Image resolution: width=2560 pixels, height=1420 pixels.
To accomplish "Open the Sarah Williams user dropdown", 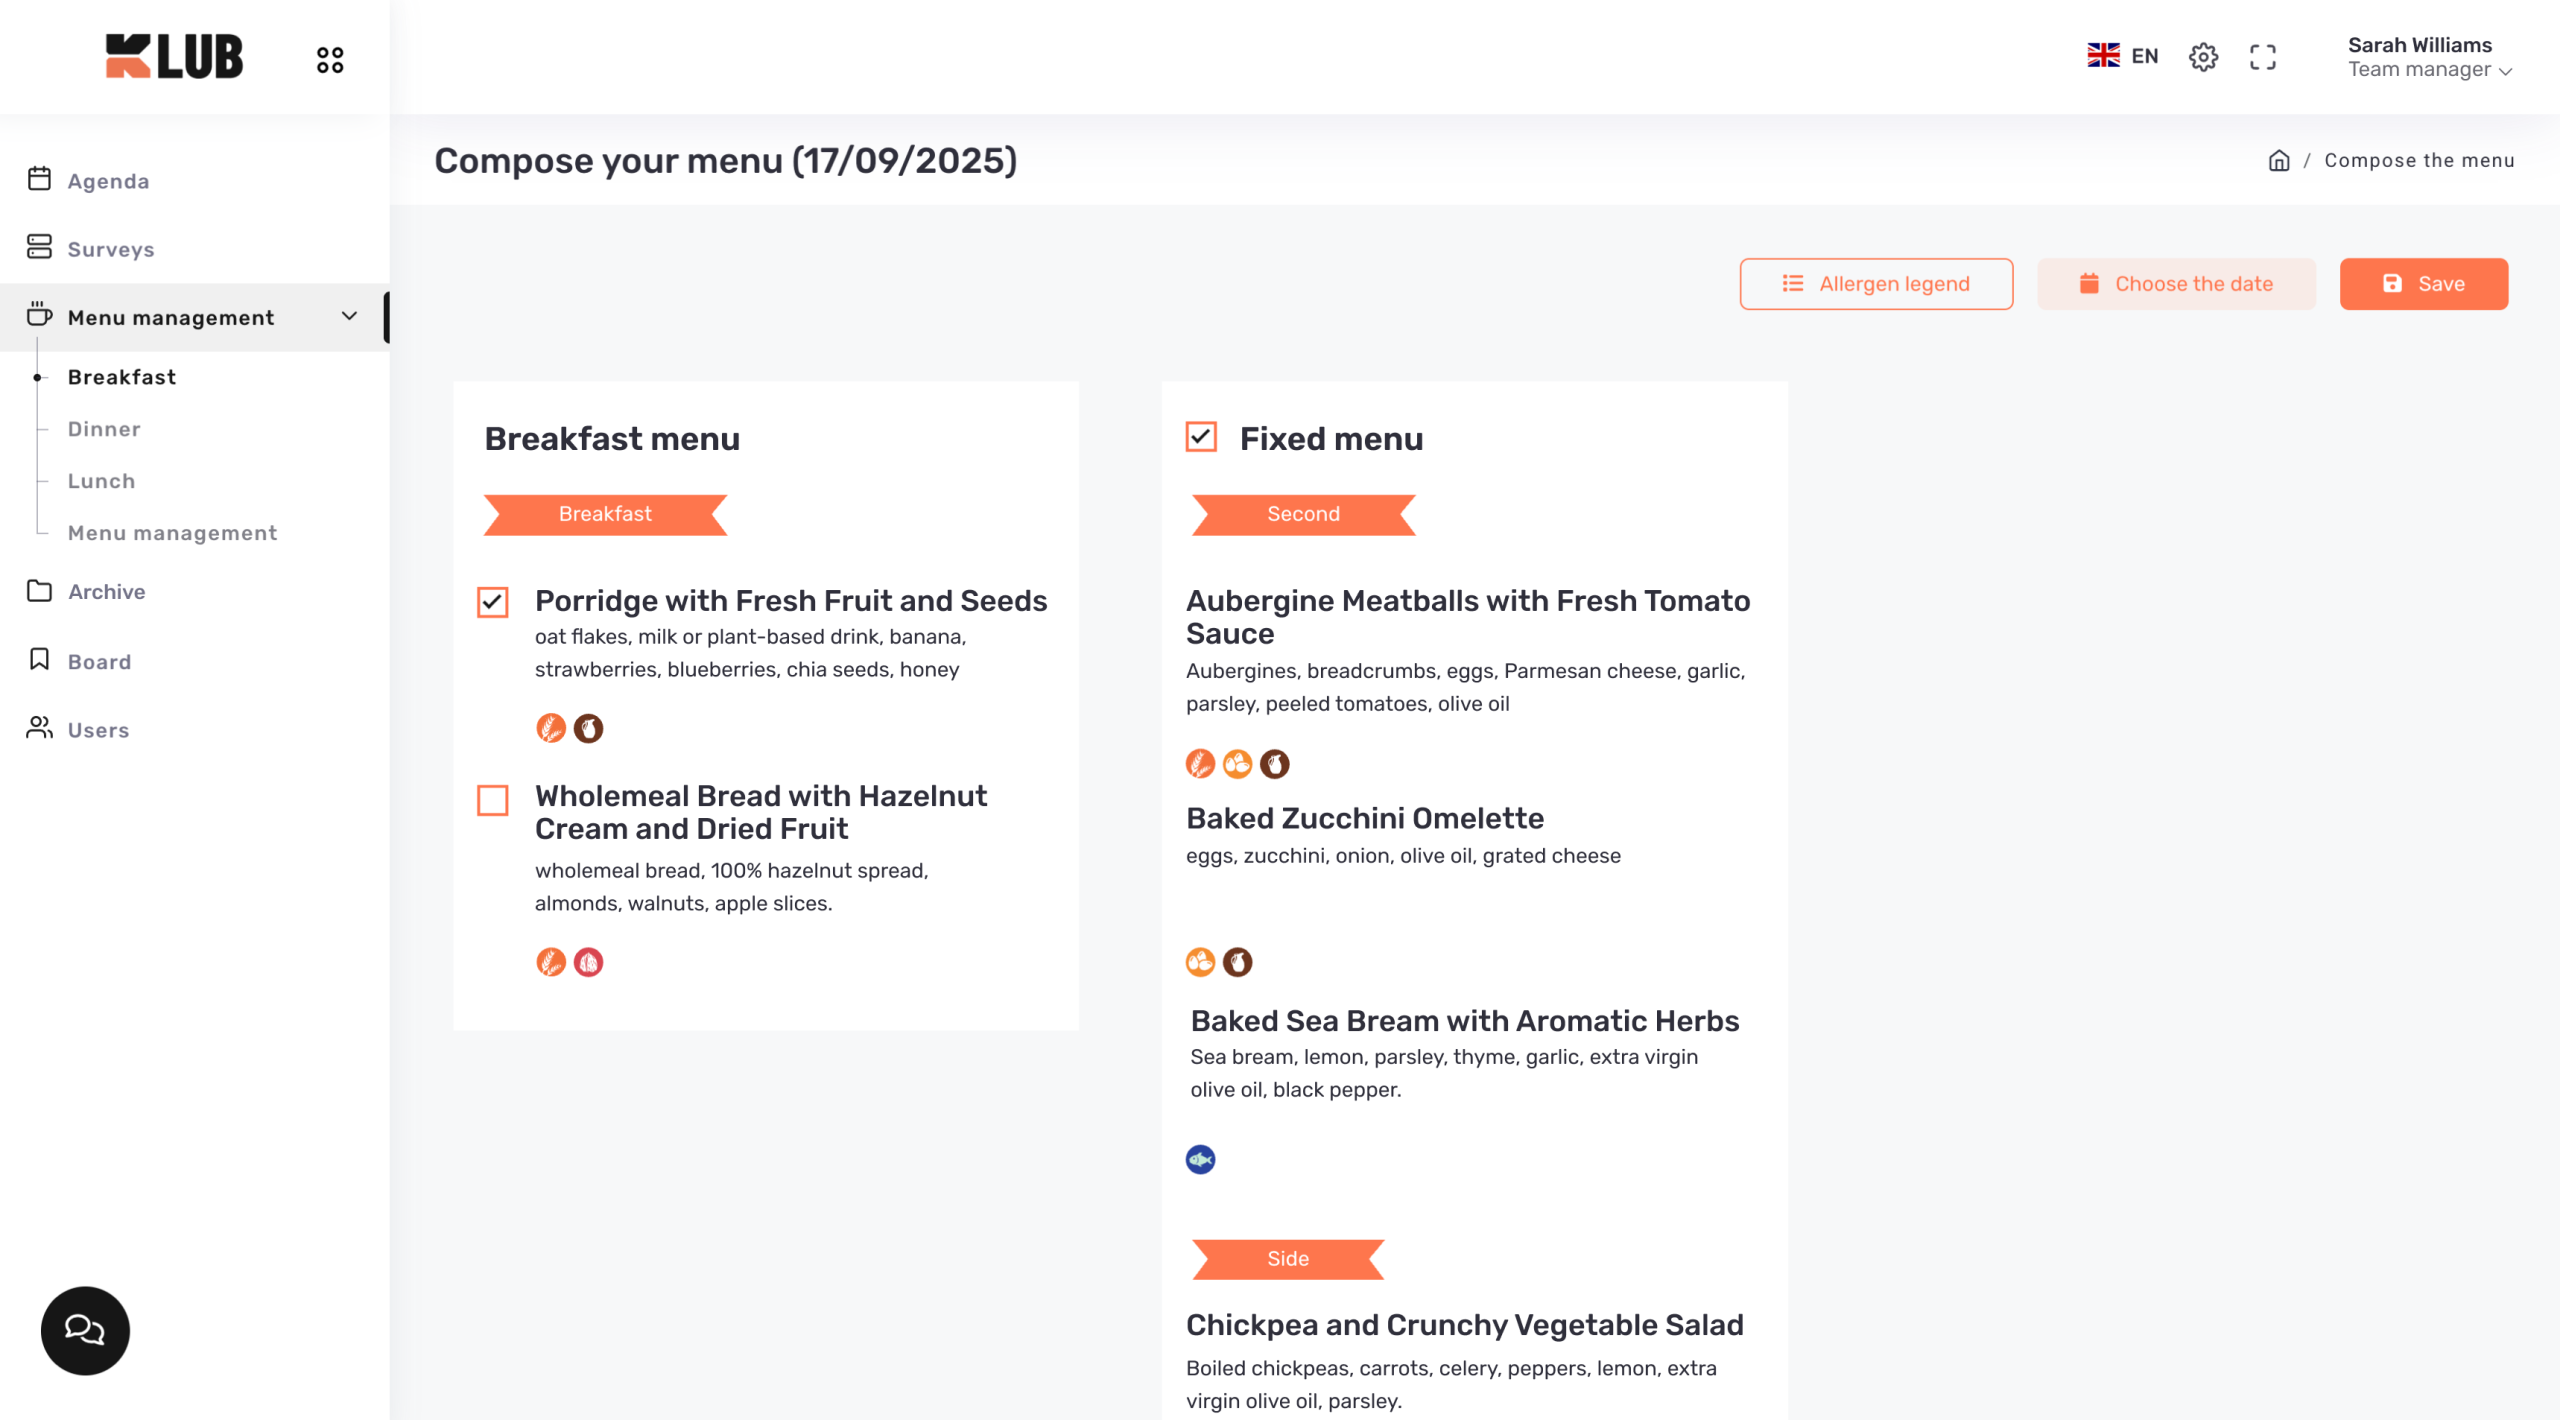I will (x=2429, y=57).
